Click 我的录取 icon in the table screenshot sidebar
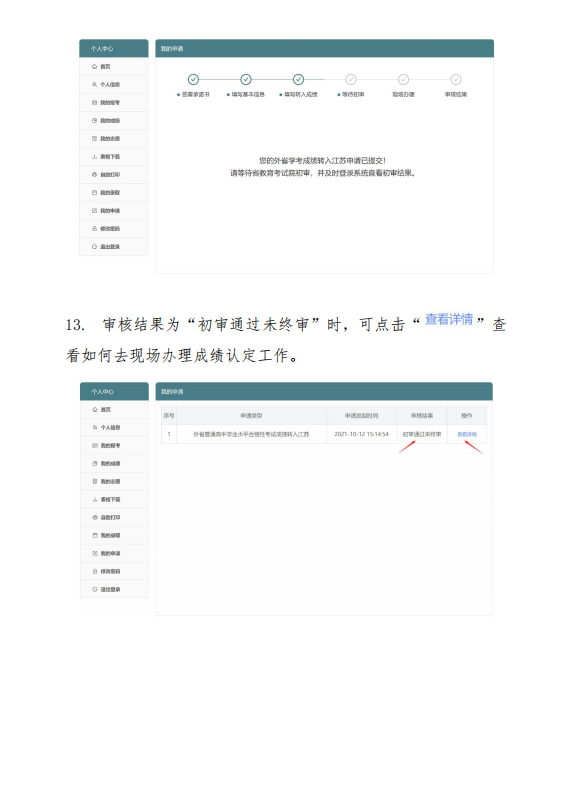This screenshot has height=798, width=573. coord(95,535)
